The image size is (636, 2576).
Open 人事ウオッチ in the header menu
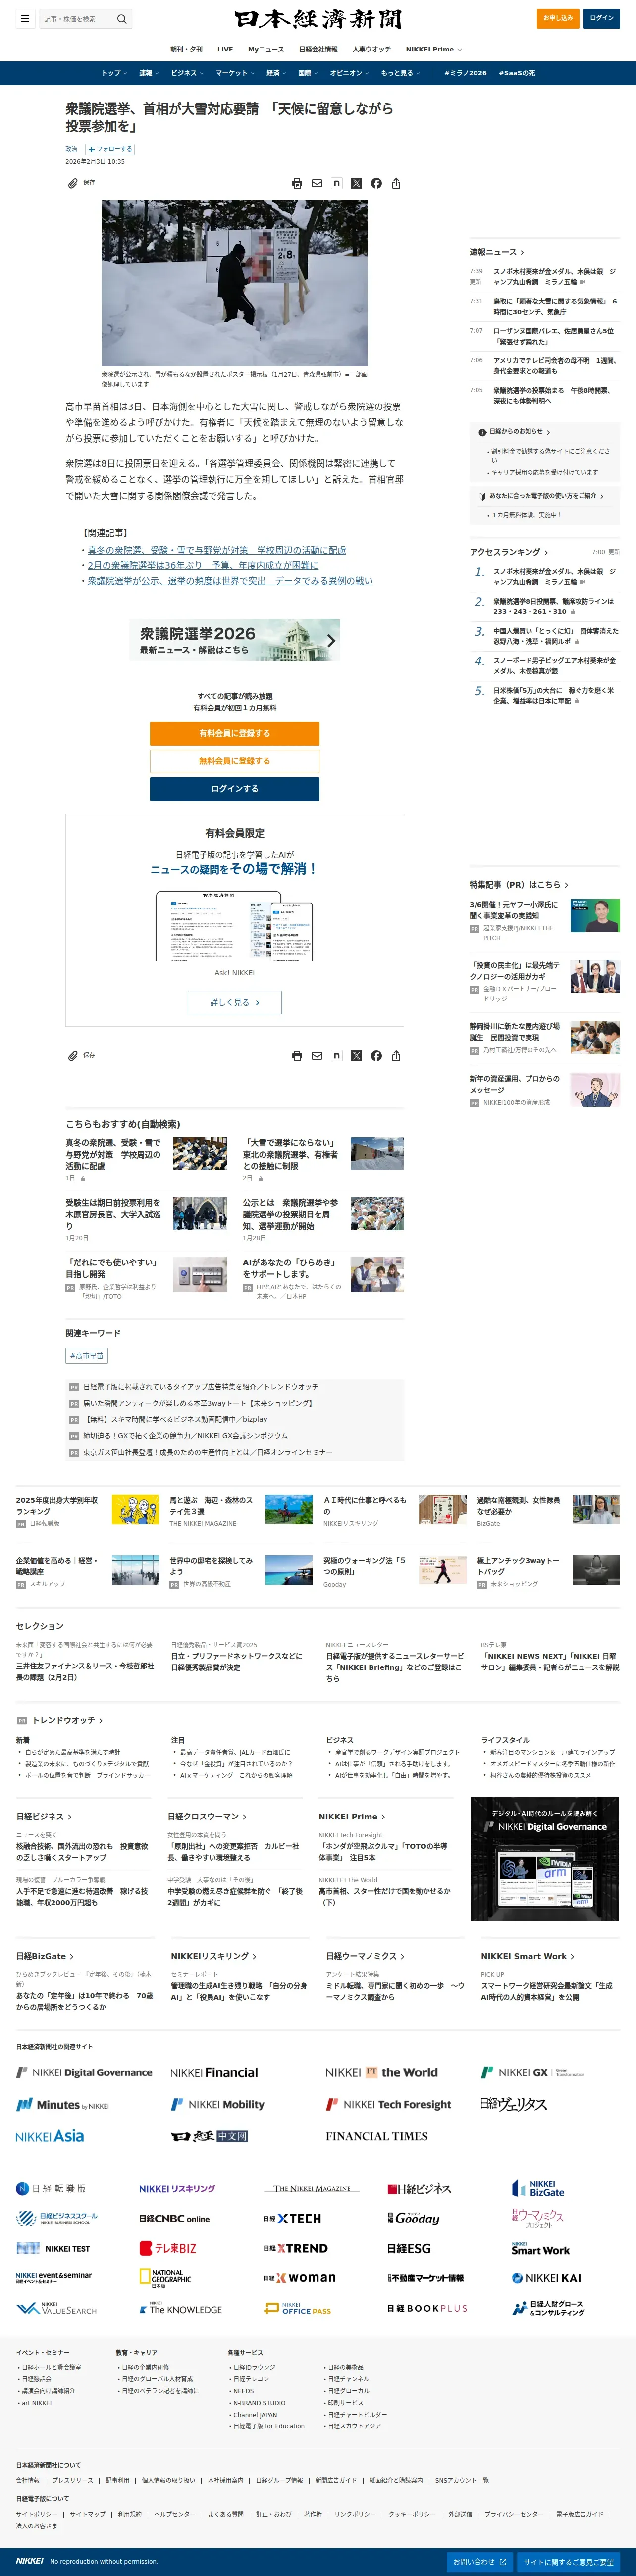click(371, 49)
